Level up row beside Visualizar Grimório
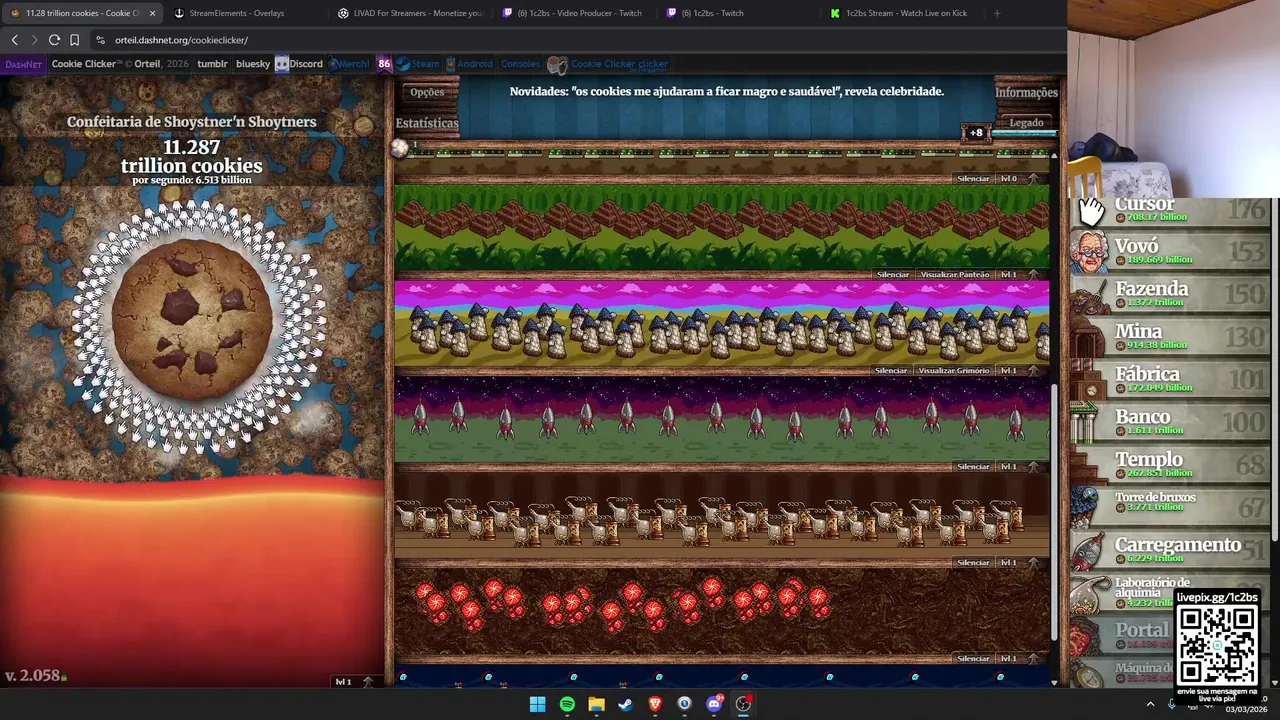Viewport: 1280px width, 720px height. tap(1020, 370)
